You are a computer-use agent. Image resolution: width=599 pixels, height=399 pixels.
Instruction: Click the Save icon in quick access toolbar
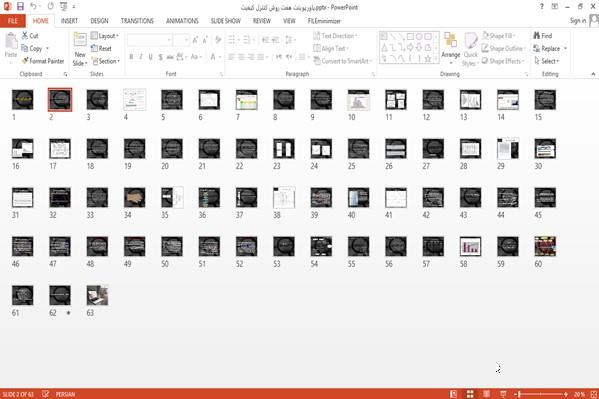tap(20, 6)
